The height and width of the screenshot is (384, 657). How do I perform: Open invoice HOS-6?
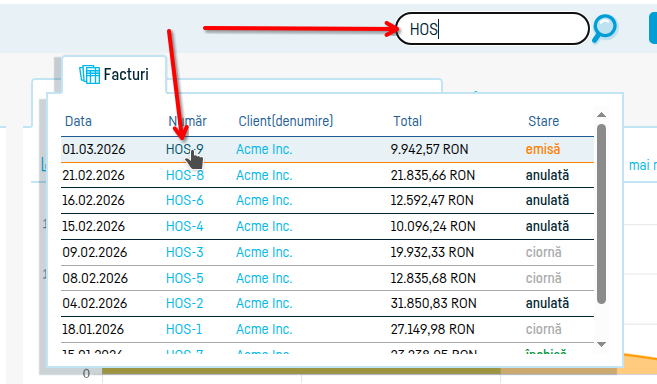click(x=185, y=200)
